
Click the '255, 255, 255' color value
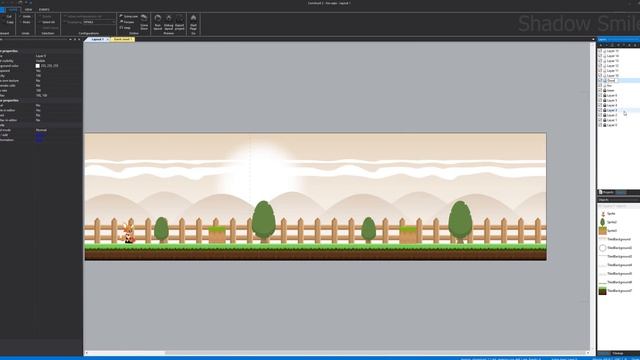coord(49,66)
